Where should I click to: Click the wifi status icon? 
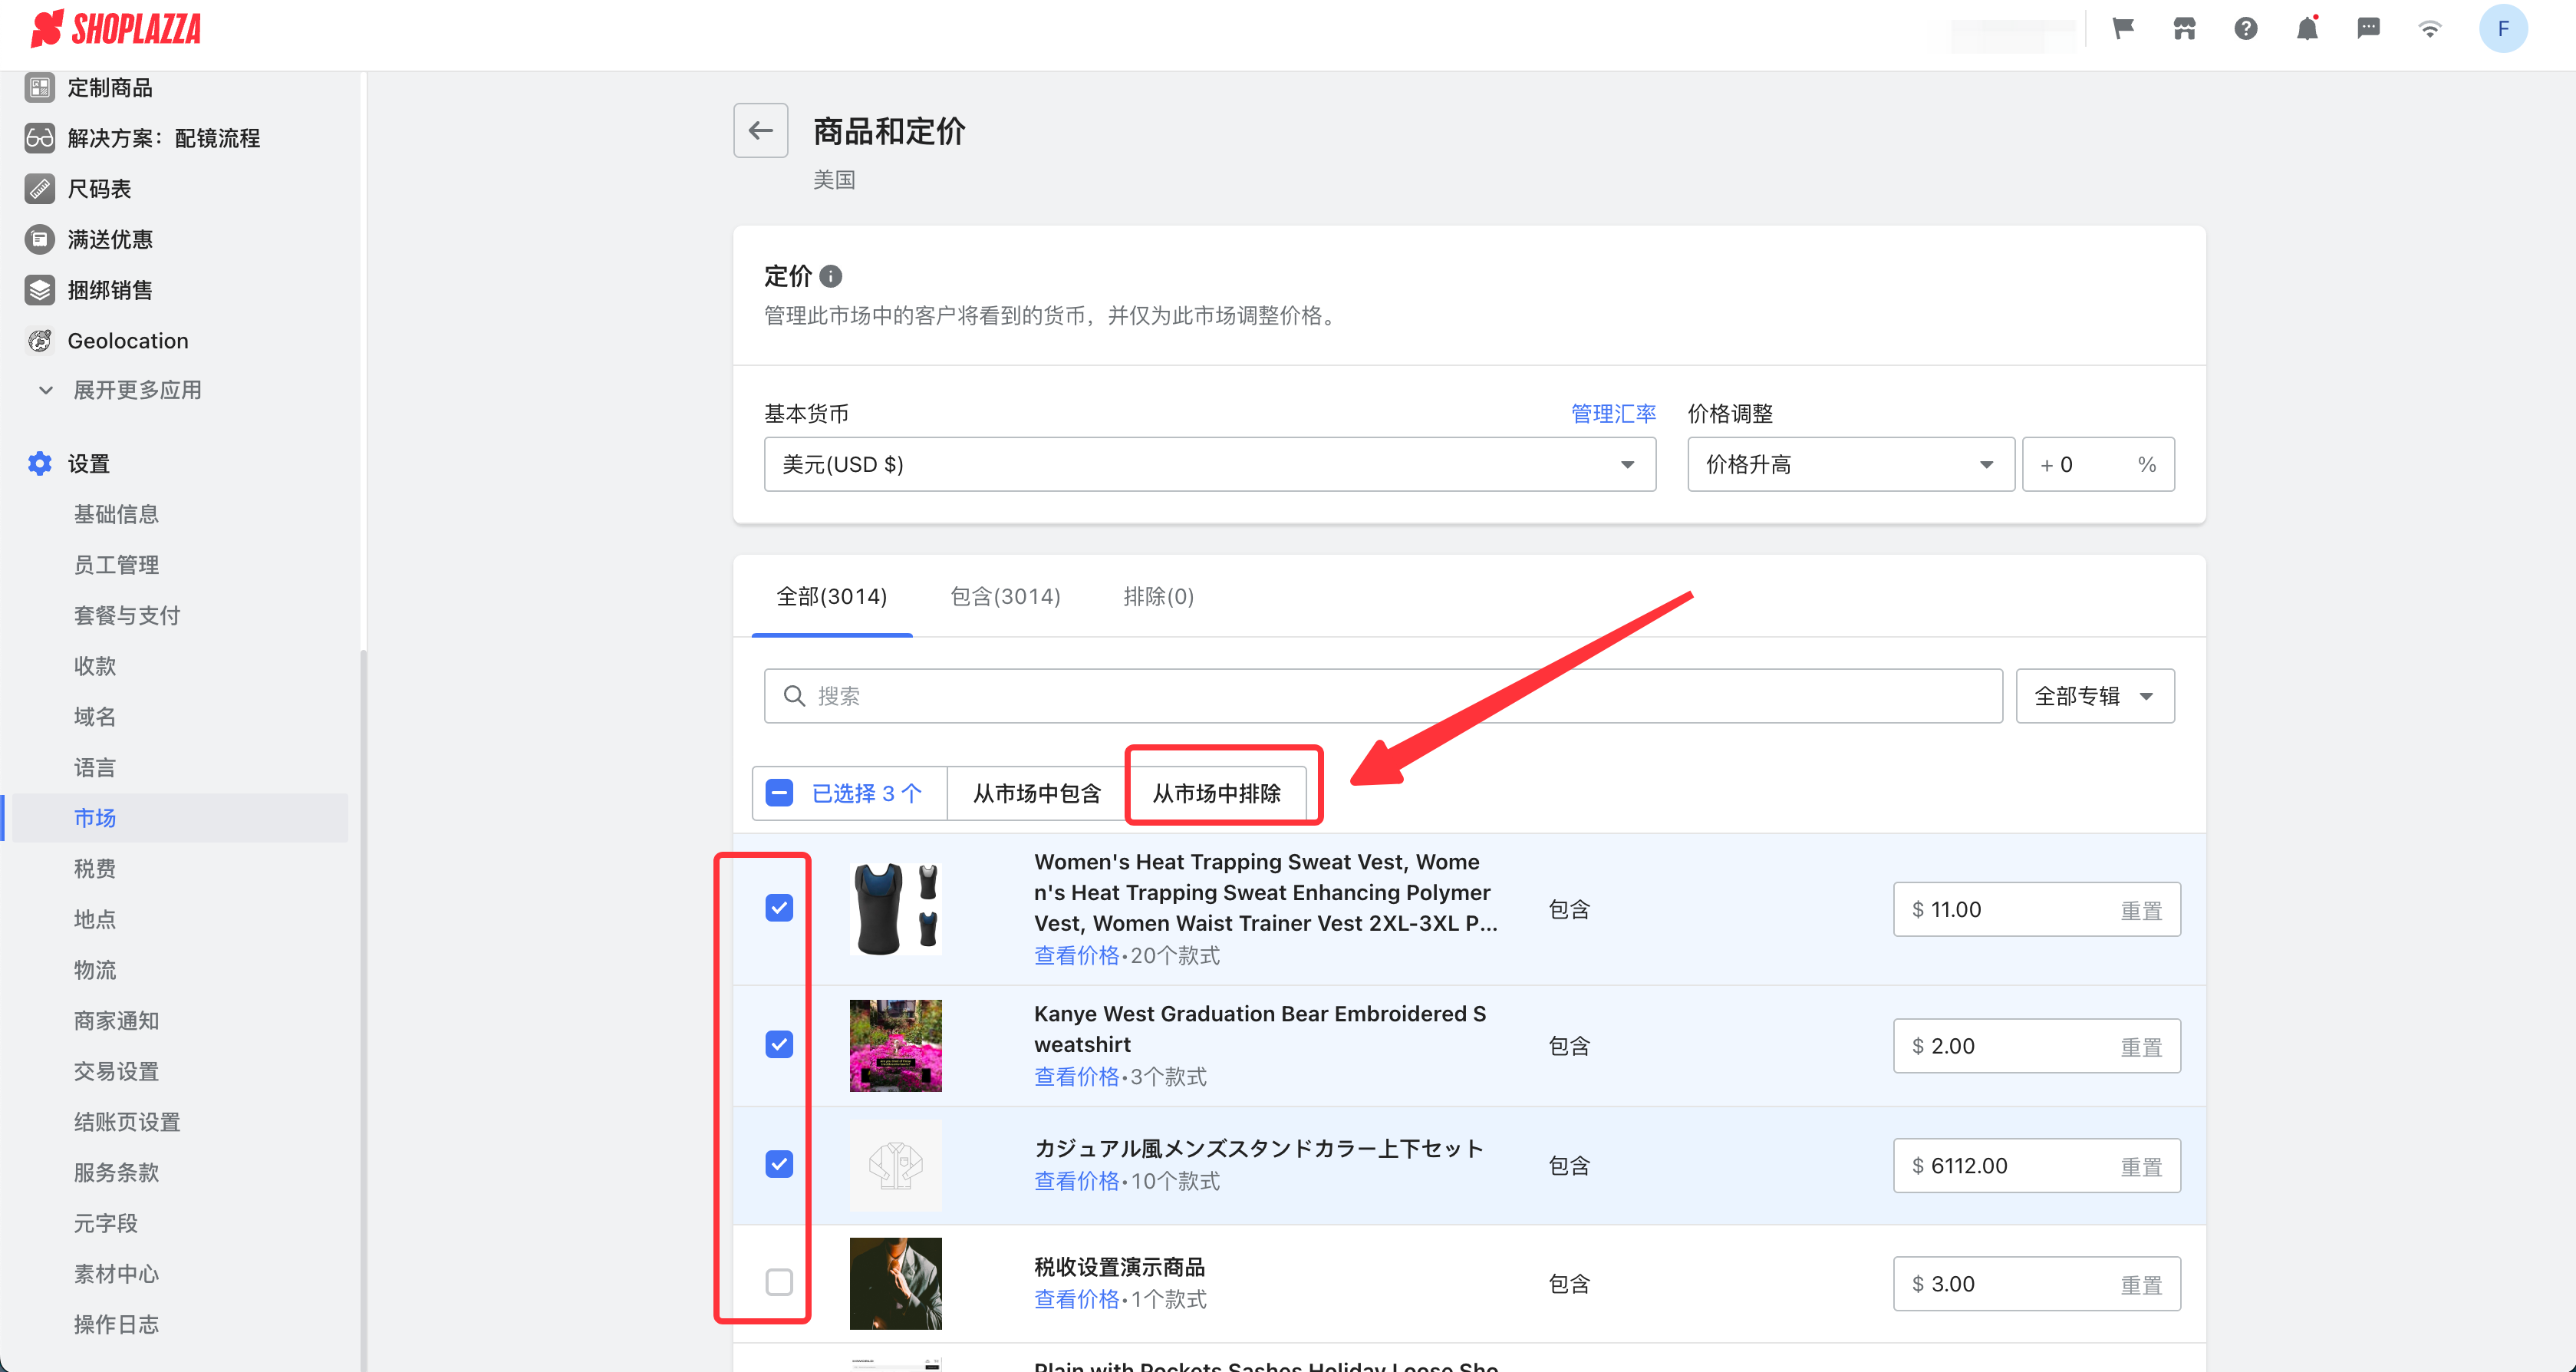pyautogui.click(x=2430, y=29)
